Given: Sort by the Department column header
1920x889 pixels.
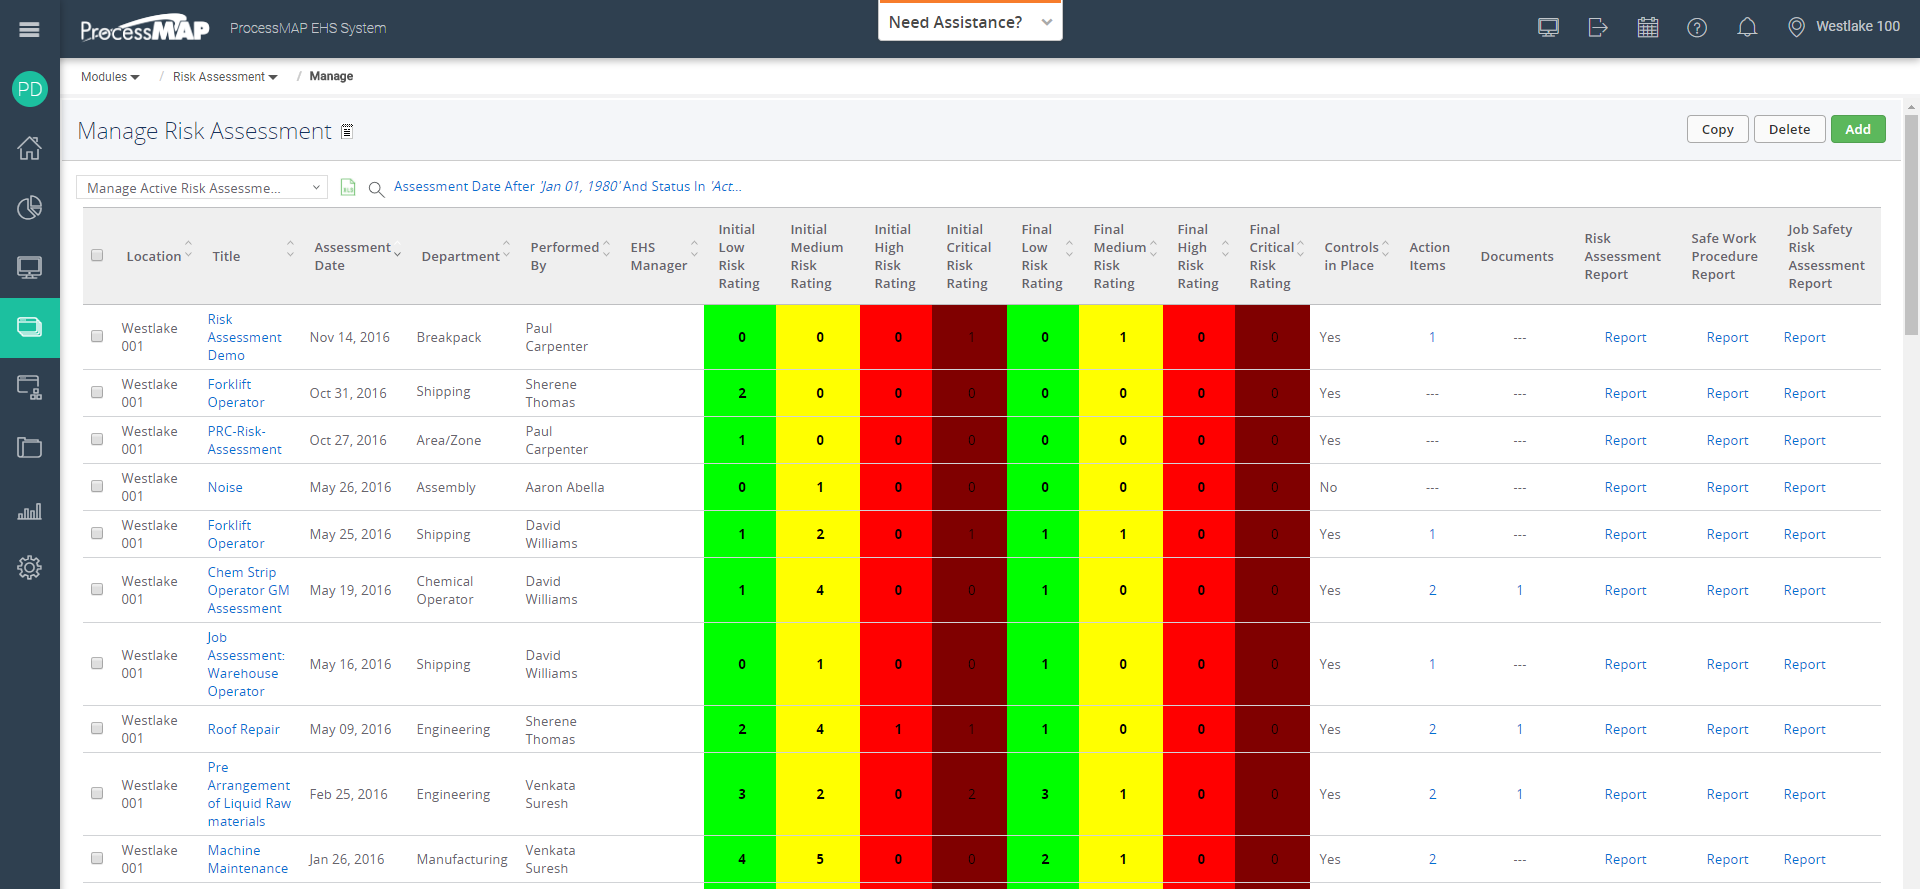Looking at the screenshot, I should pos(460,256).
